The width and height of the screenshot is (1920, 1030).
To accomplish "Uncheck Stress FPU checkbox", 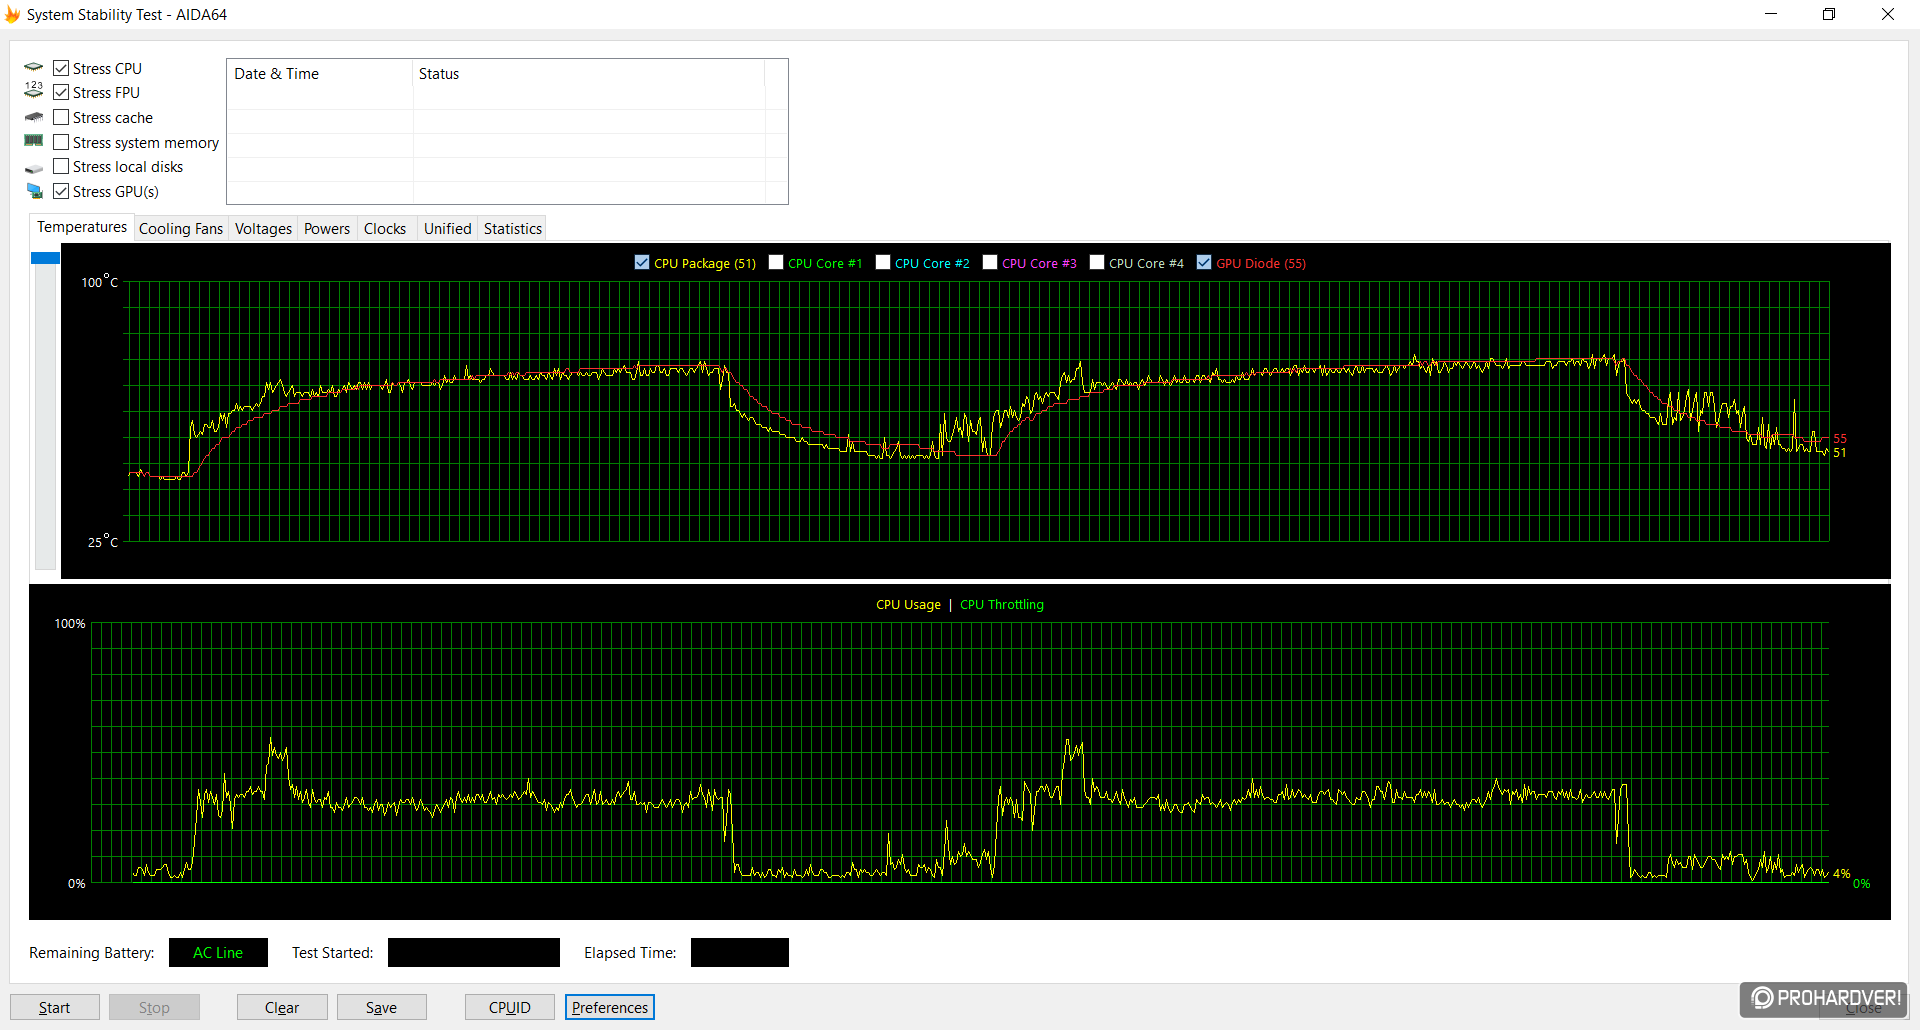I will point(61,92).
